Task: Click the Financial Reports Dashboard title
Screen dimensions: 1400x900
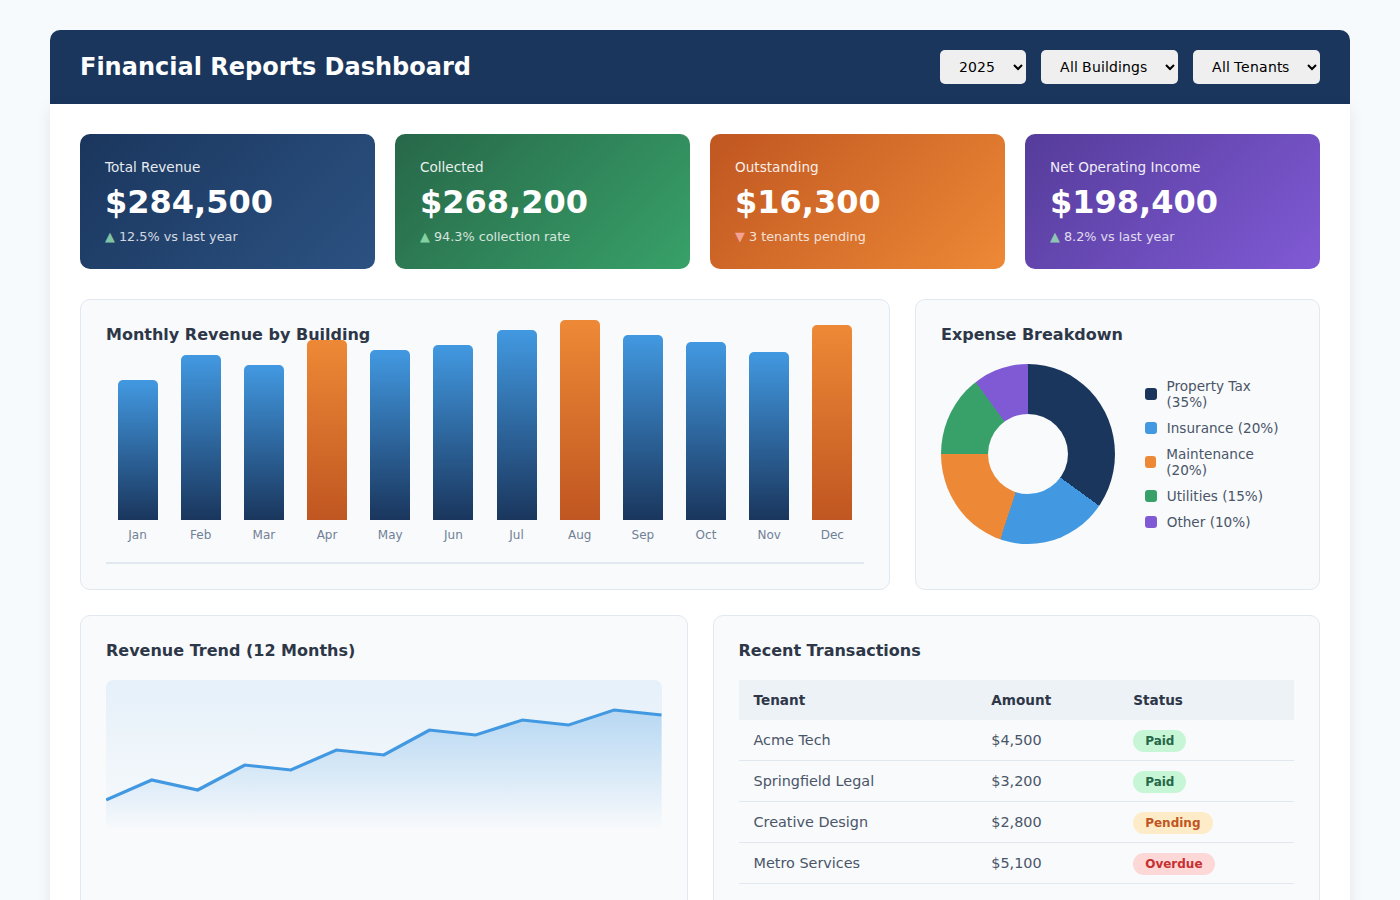Action: (275, 66)
